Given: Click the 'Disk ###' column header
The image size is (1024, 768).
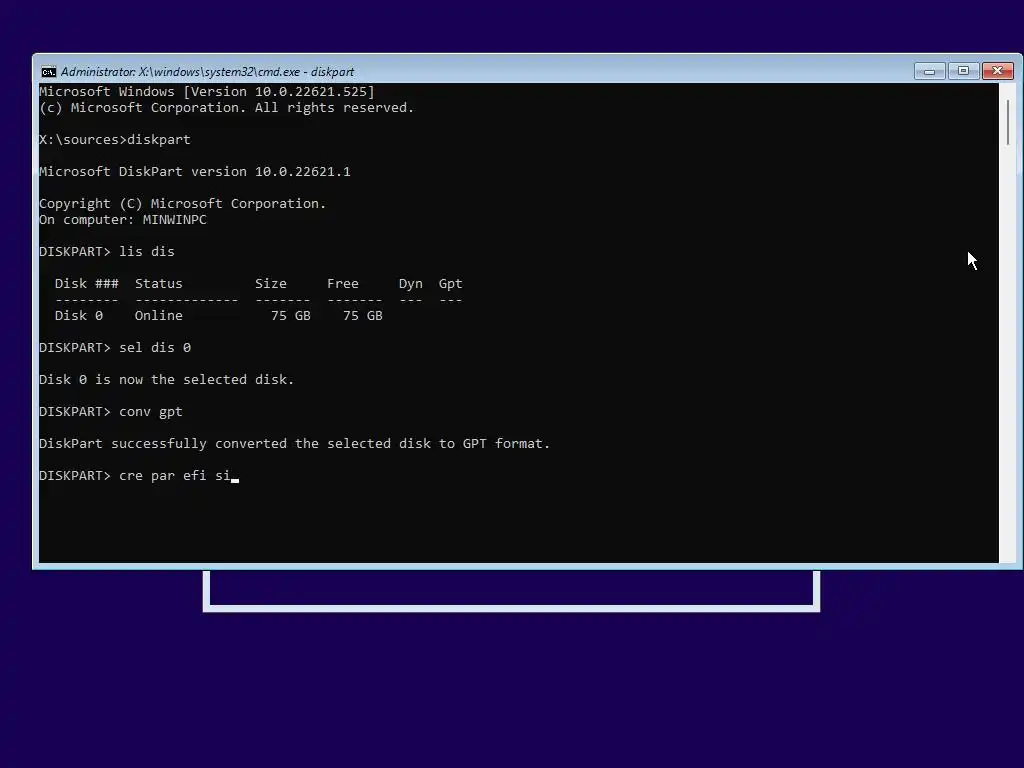Looking at the screenshot, I should pos(87,284).
